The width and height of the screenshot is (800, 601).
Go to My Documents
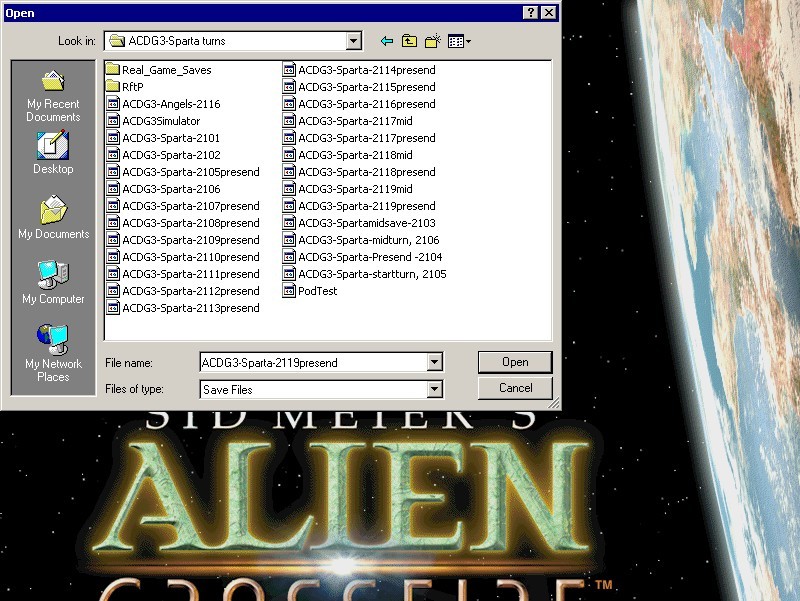(x=53, y=218)
